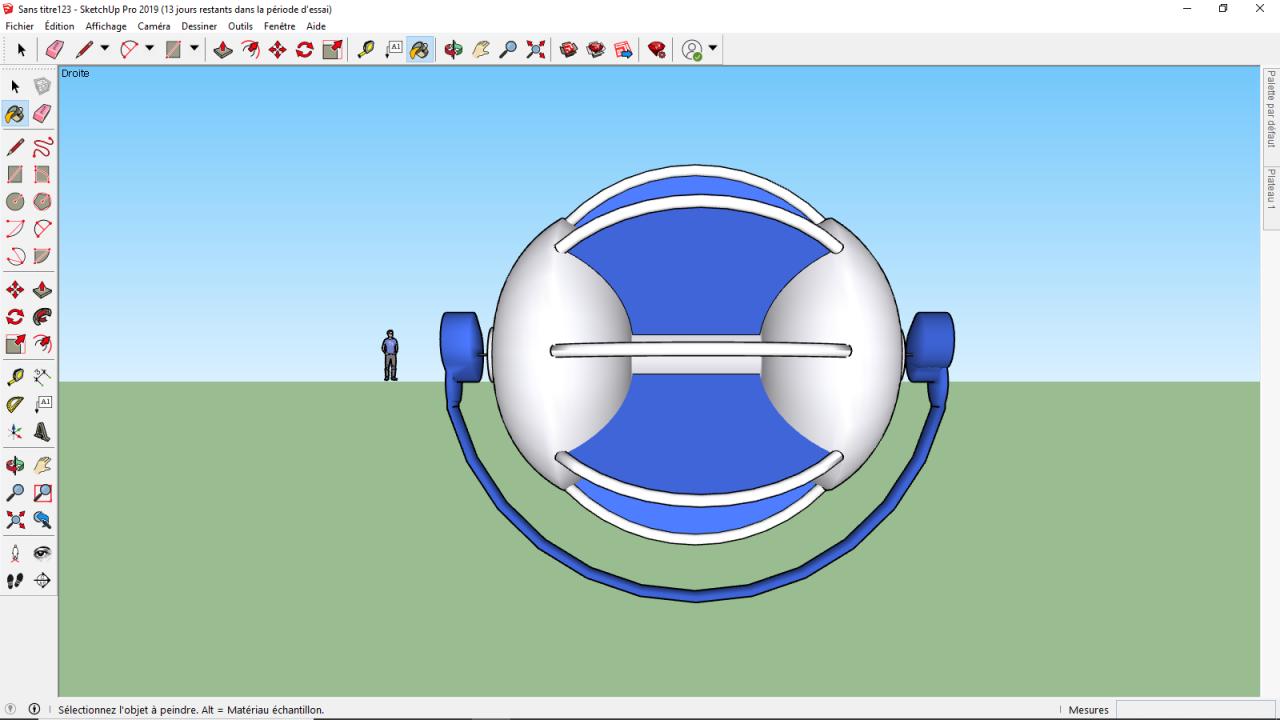Screen dimensions: 1280x720
Task: Open the Aide menu
Action: pos(316,26)
